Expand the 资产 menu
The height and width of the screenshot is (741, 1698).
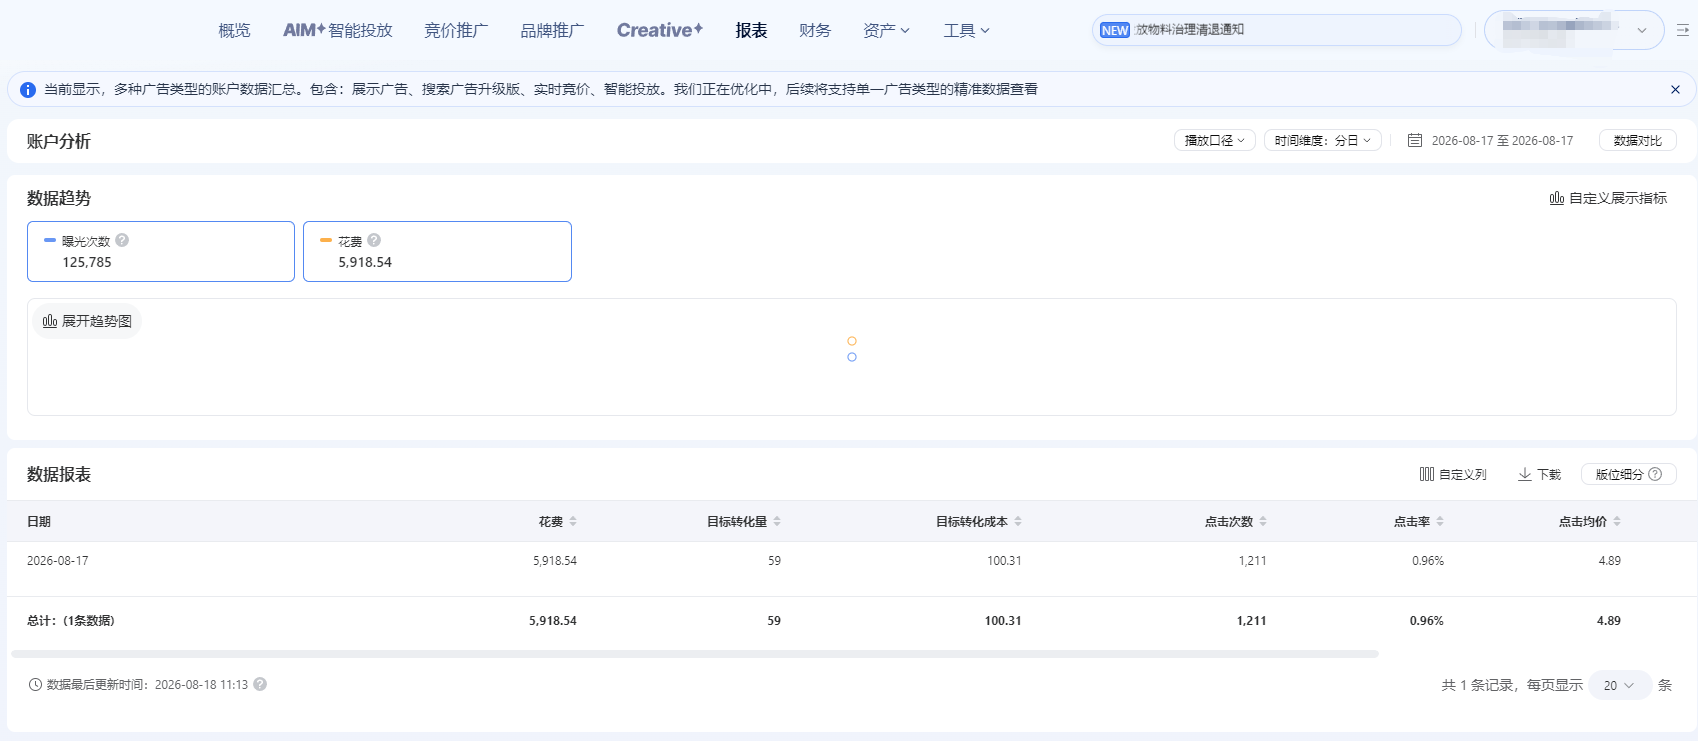point(886,31)
